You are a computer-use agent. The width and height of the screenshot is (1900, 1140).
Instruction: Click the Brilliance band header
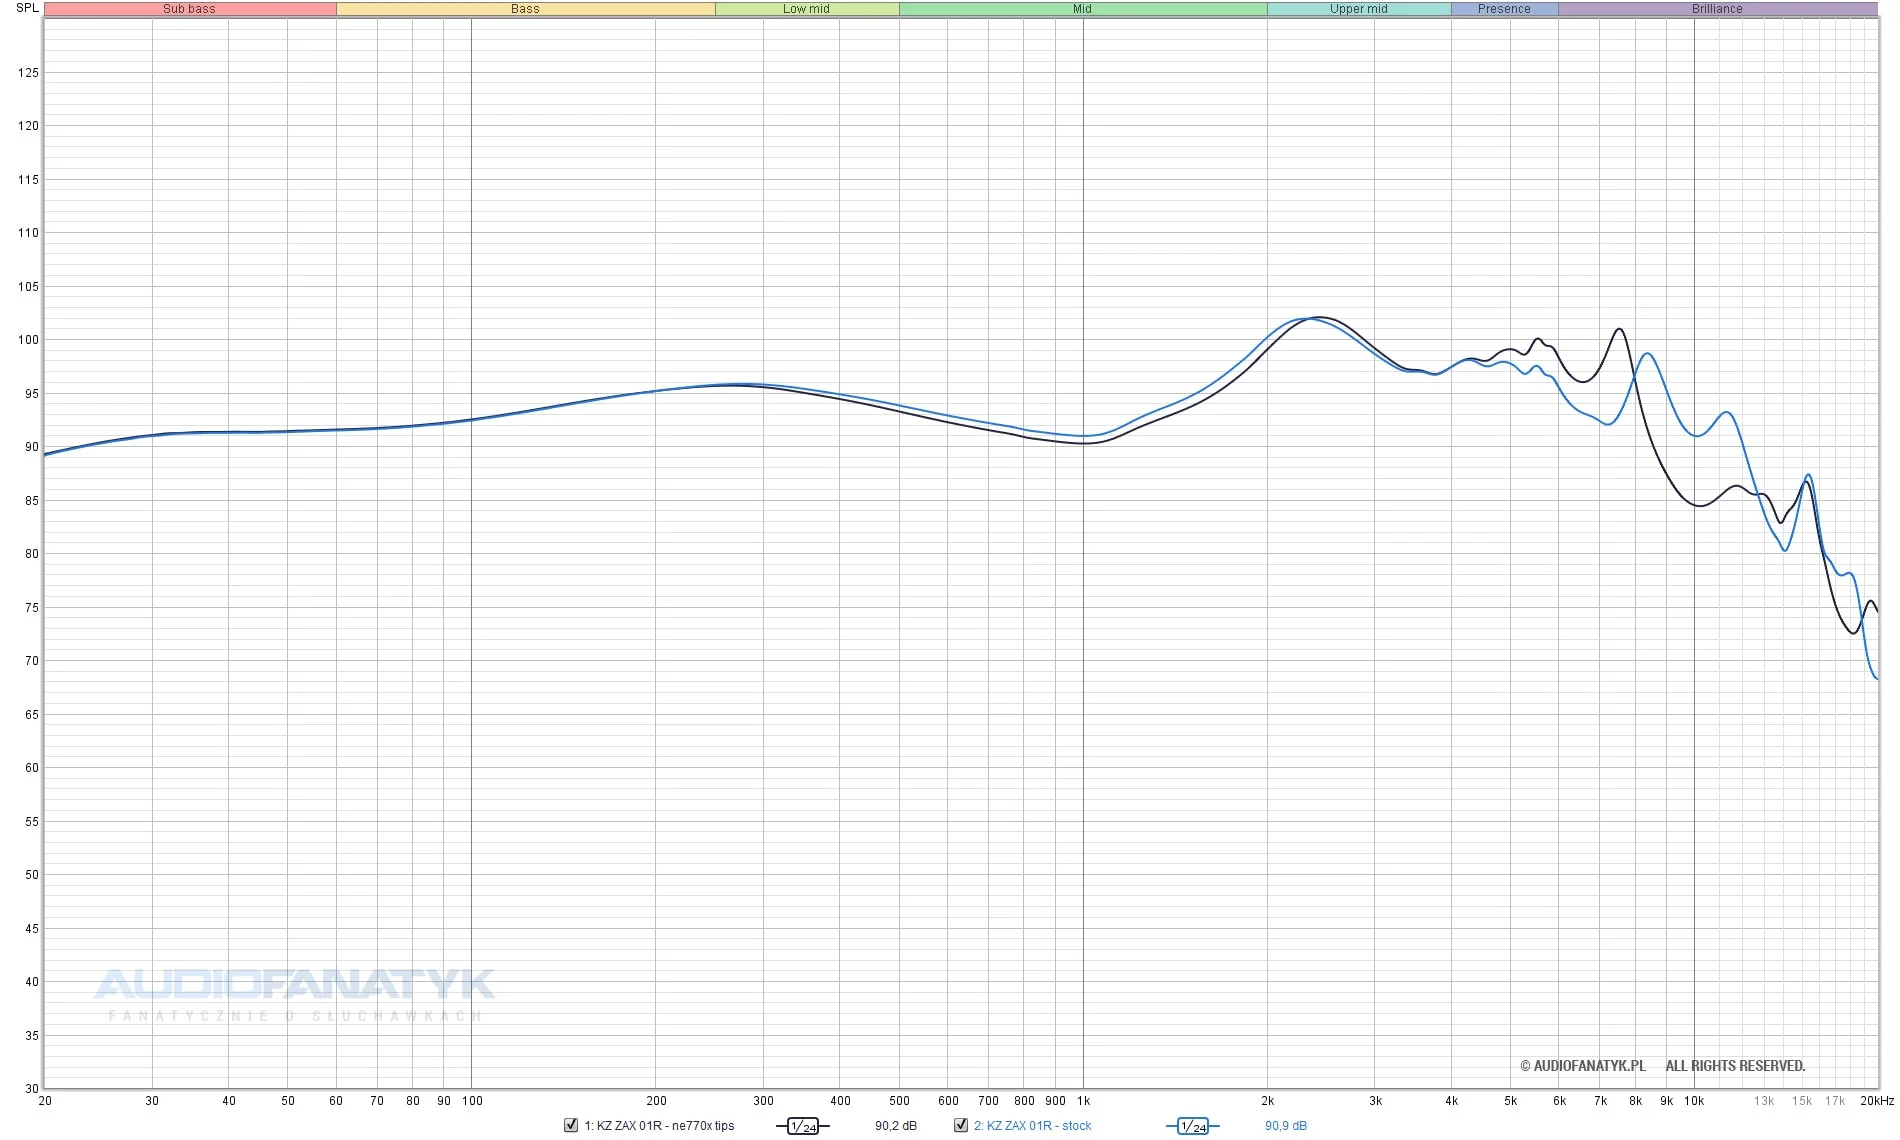point(1717,9)
